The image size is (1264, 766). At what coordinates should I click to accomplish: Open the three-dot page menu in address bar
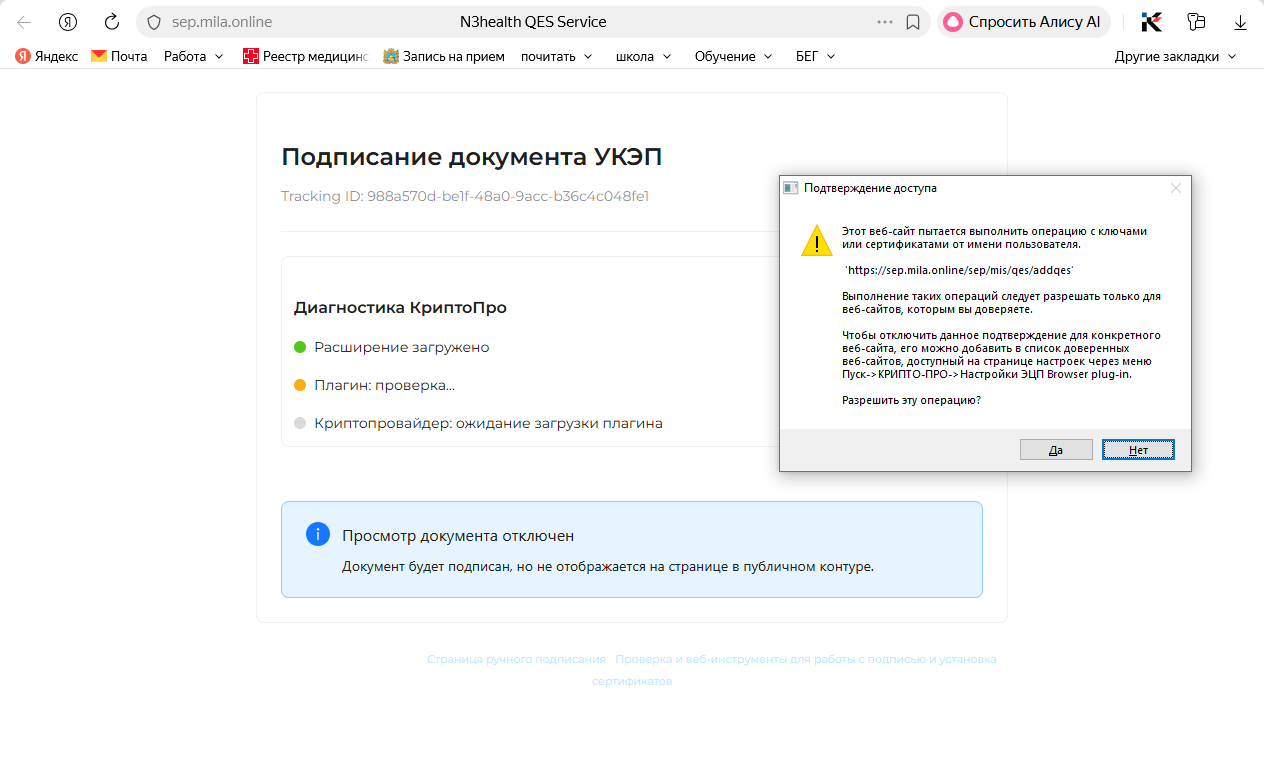coord(885,22)
